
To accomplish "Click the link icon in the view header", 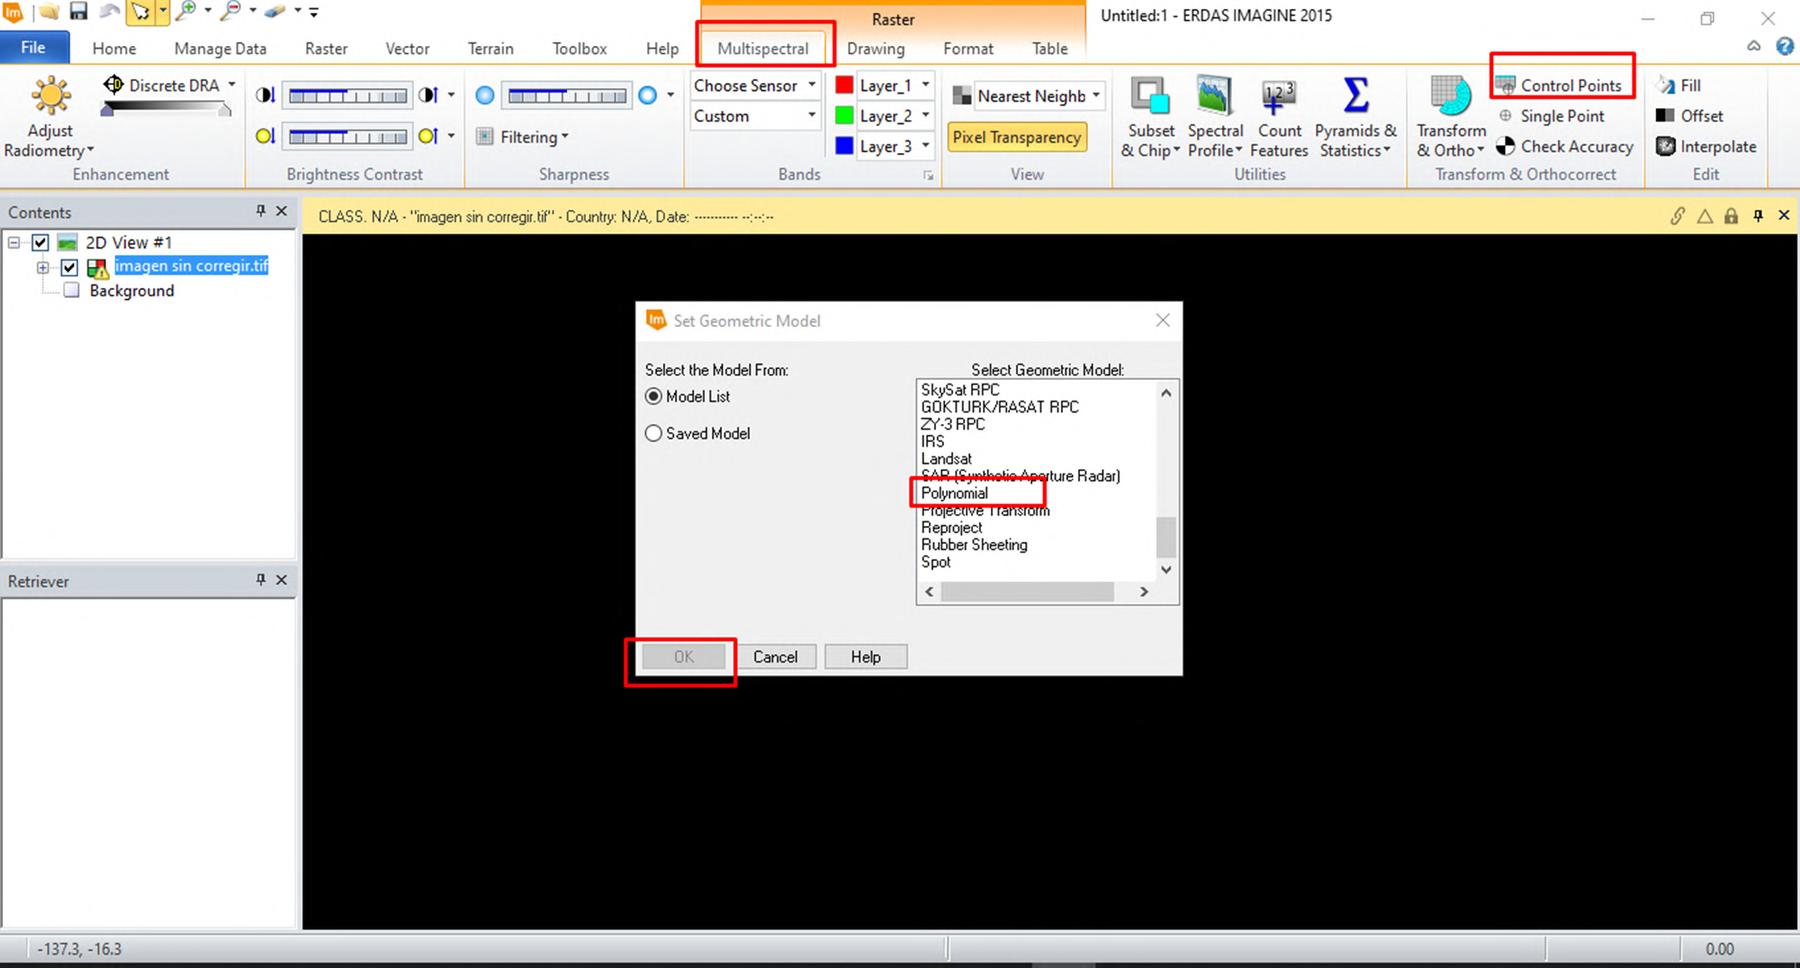I will tap(1678, 216).
